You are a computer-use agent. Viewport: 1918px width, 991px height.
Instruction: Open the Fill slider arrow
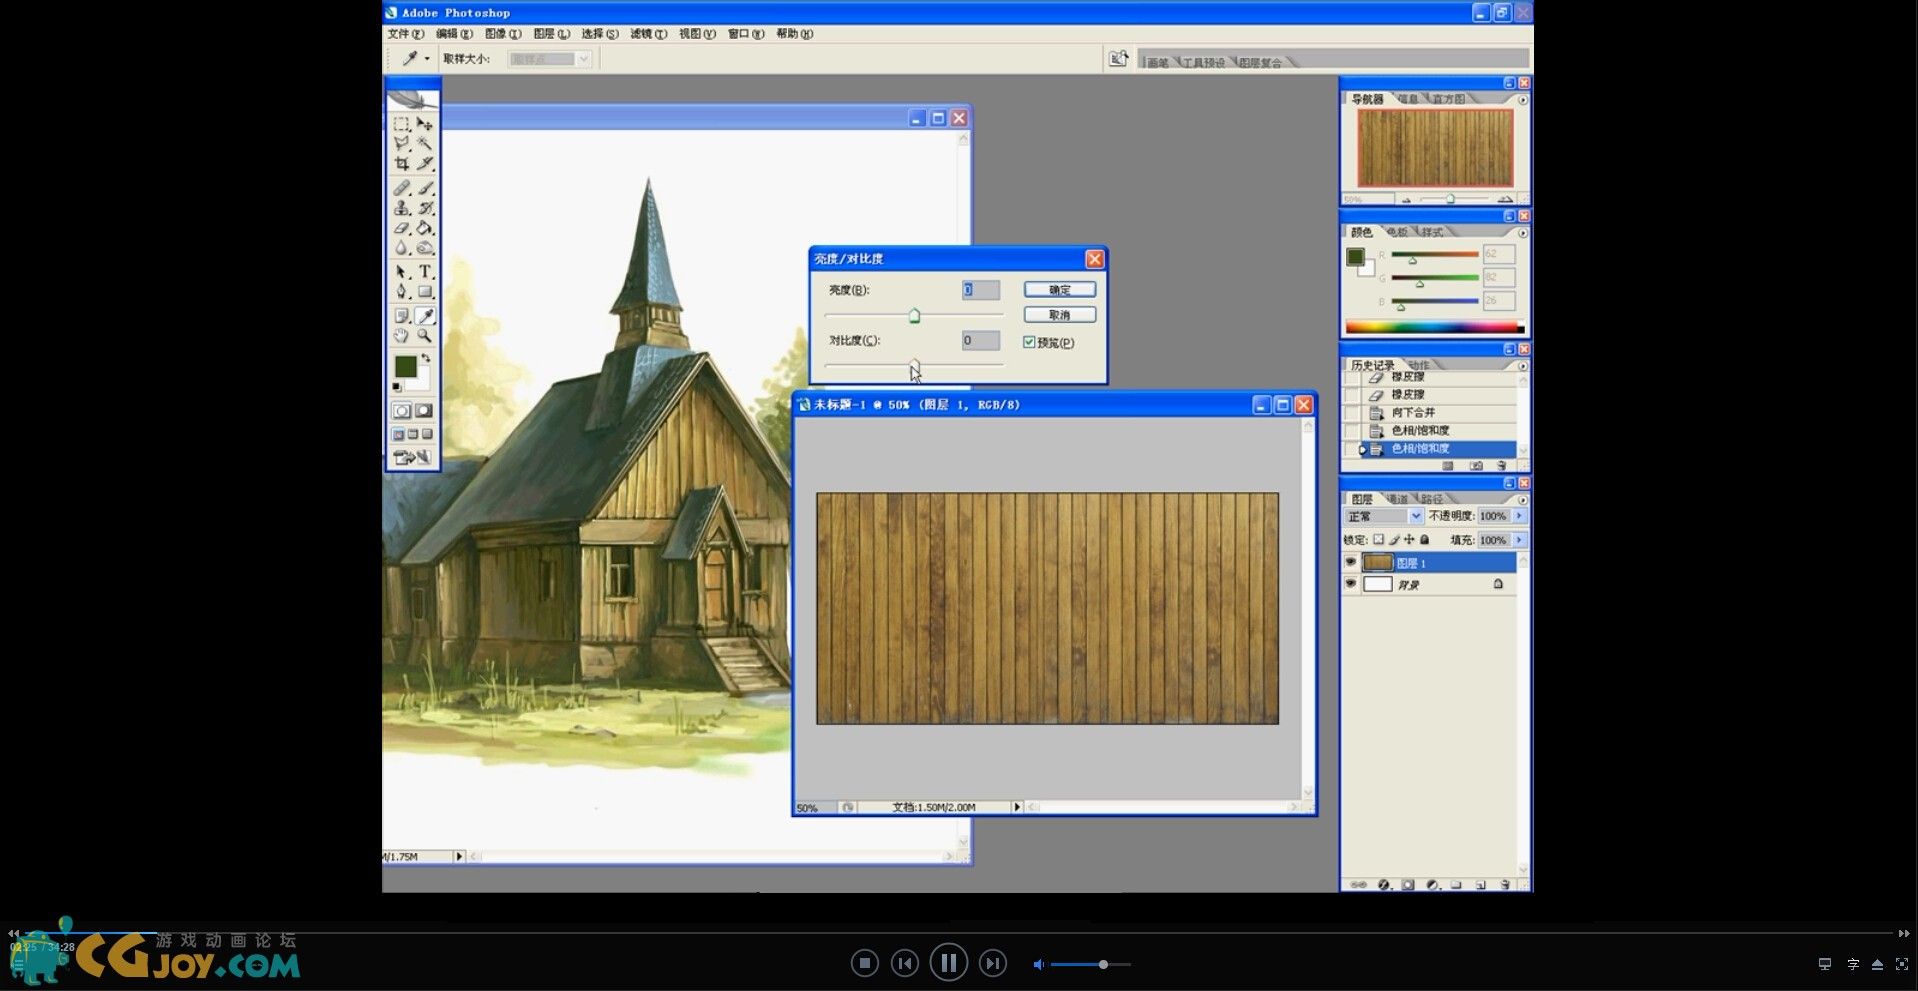(1519, 540)
